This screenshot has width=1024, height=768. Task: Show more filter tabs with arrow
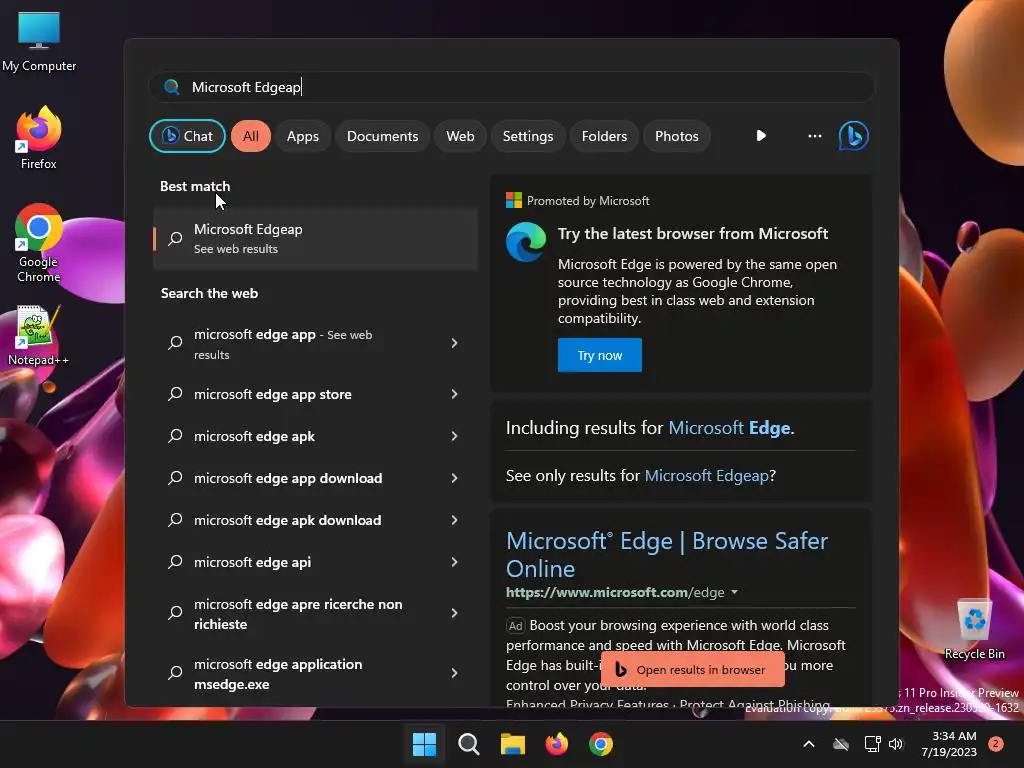point(761,136)
